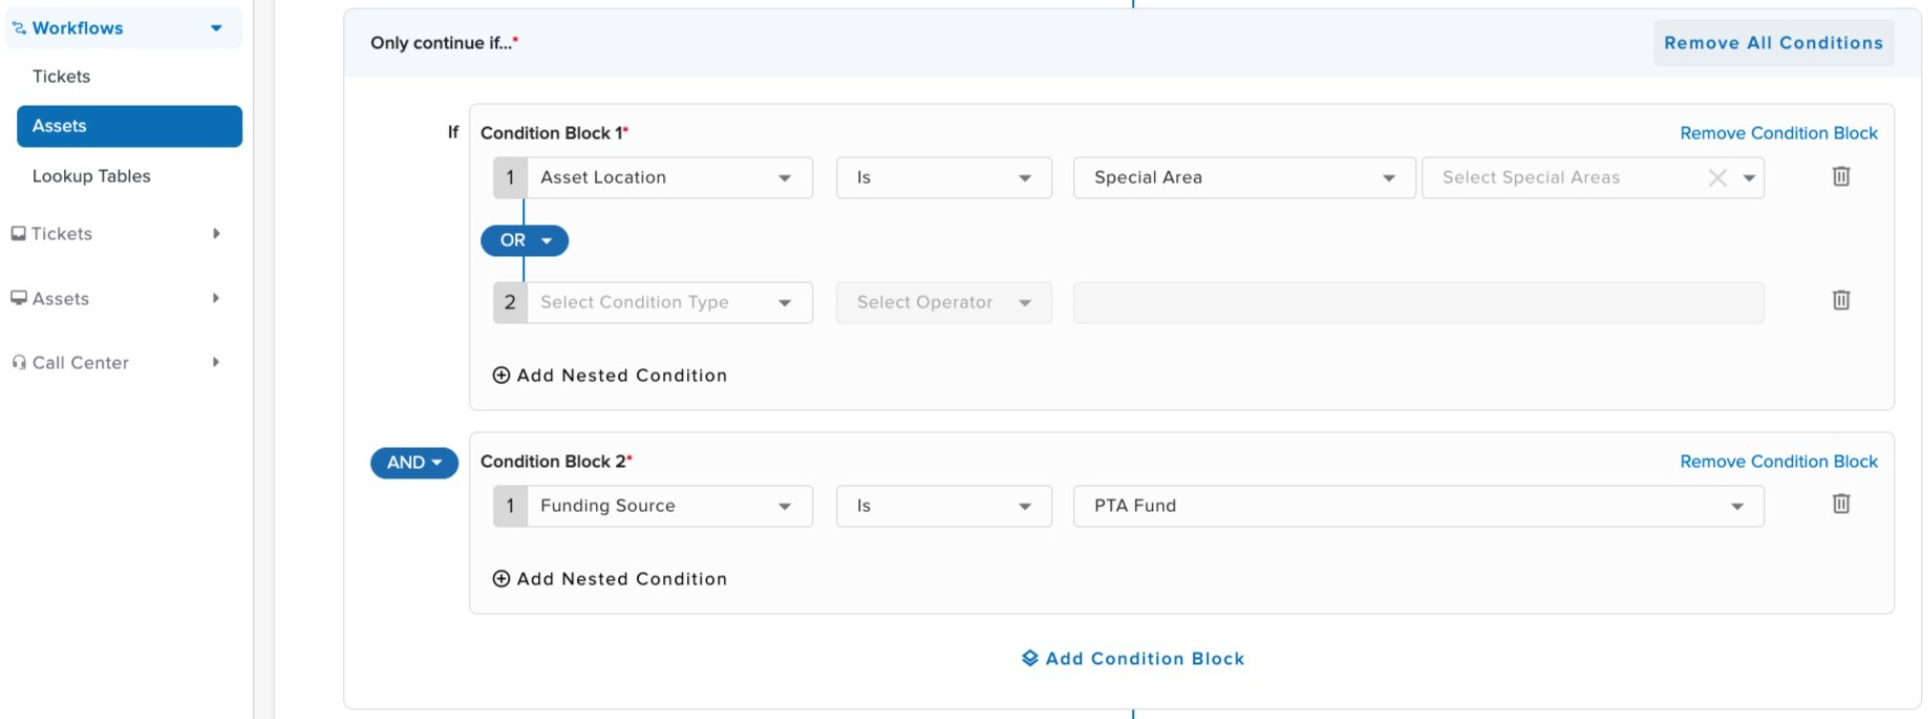Toggle the OR operator pill

pyautogui.click(x=524, y=240)
